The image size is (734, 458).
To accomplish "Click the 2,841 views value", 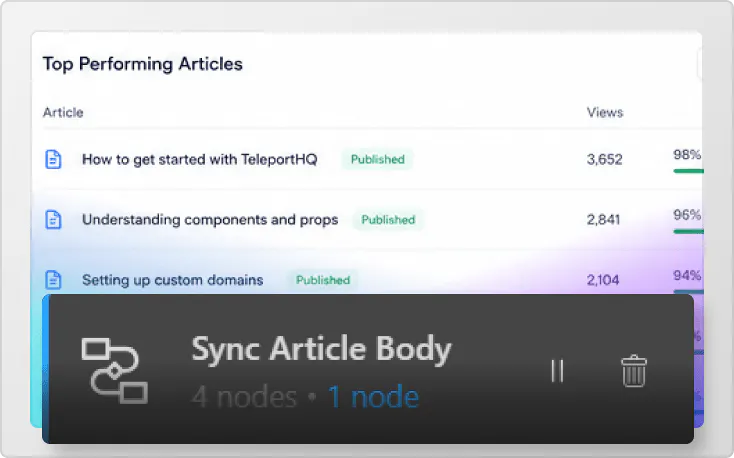I will point(603,220).
